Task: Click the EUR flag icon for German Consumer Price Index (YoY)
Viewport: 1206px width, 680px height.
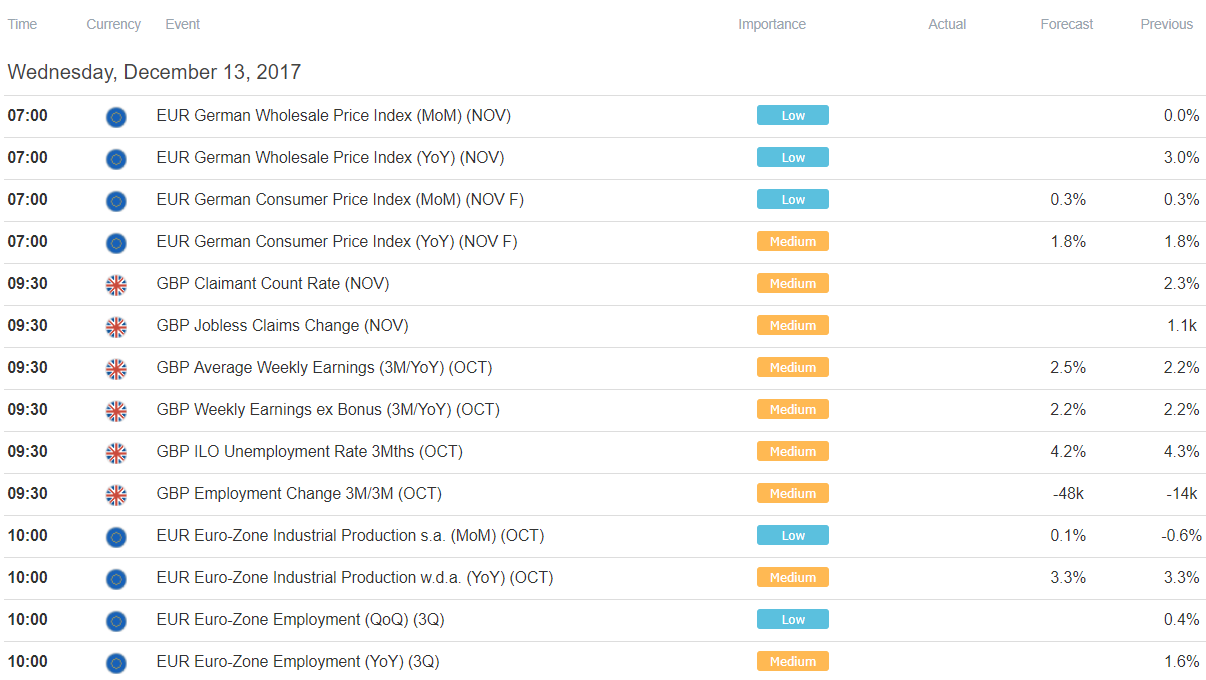Action: (116, 243)
